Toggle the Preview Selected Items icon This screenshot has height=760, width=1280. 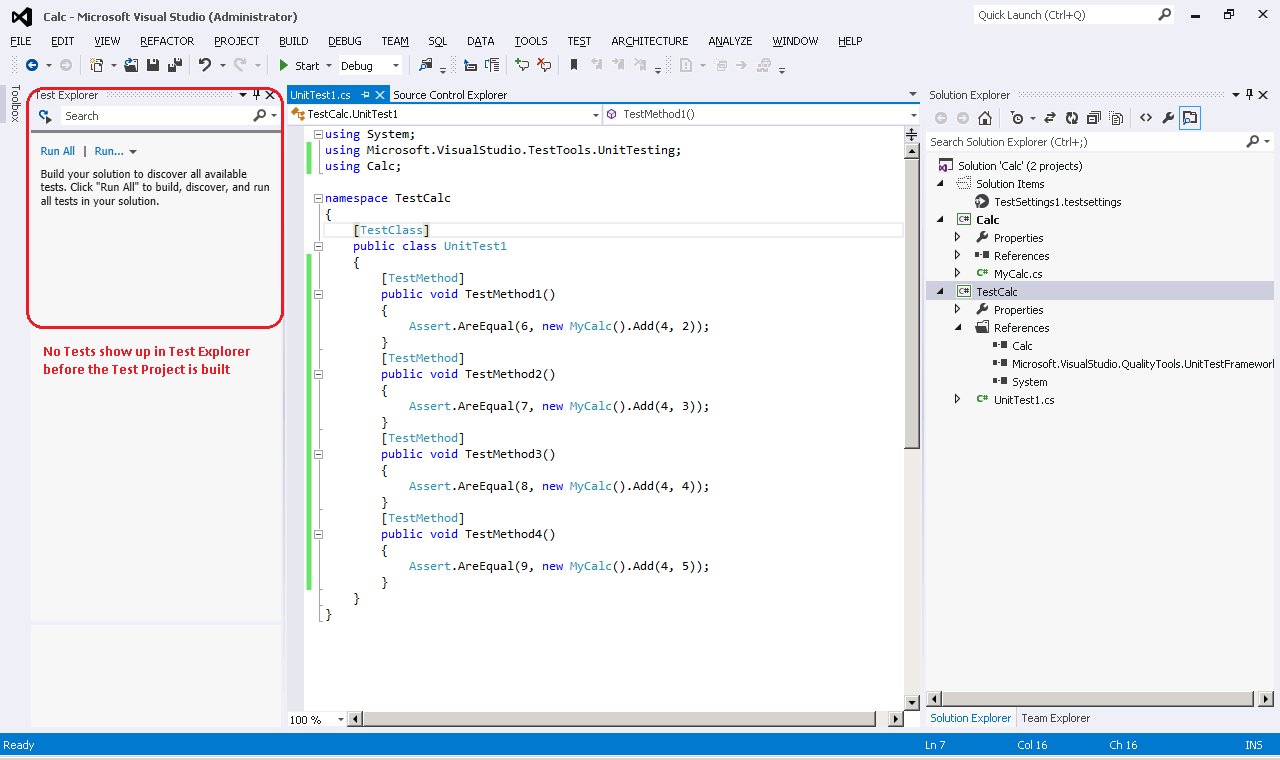pyautogui.click(x=1190, y=117)
